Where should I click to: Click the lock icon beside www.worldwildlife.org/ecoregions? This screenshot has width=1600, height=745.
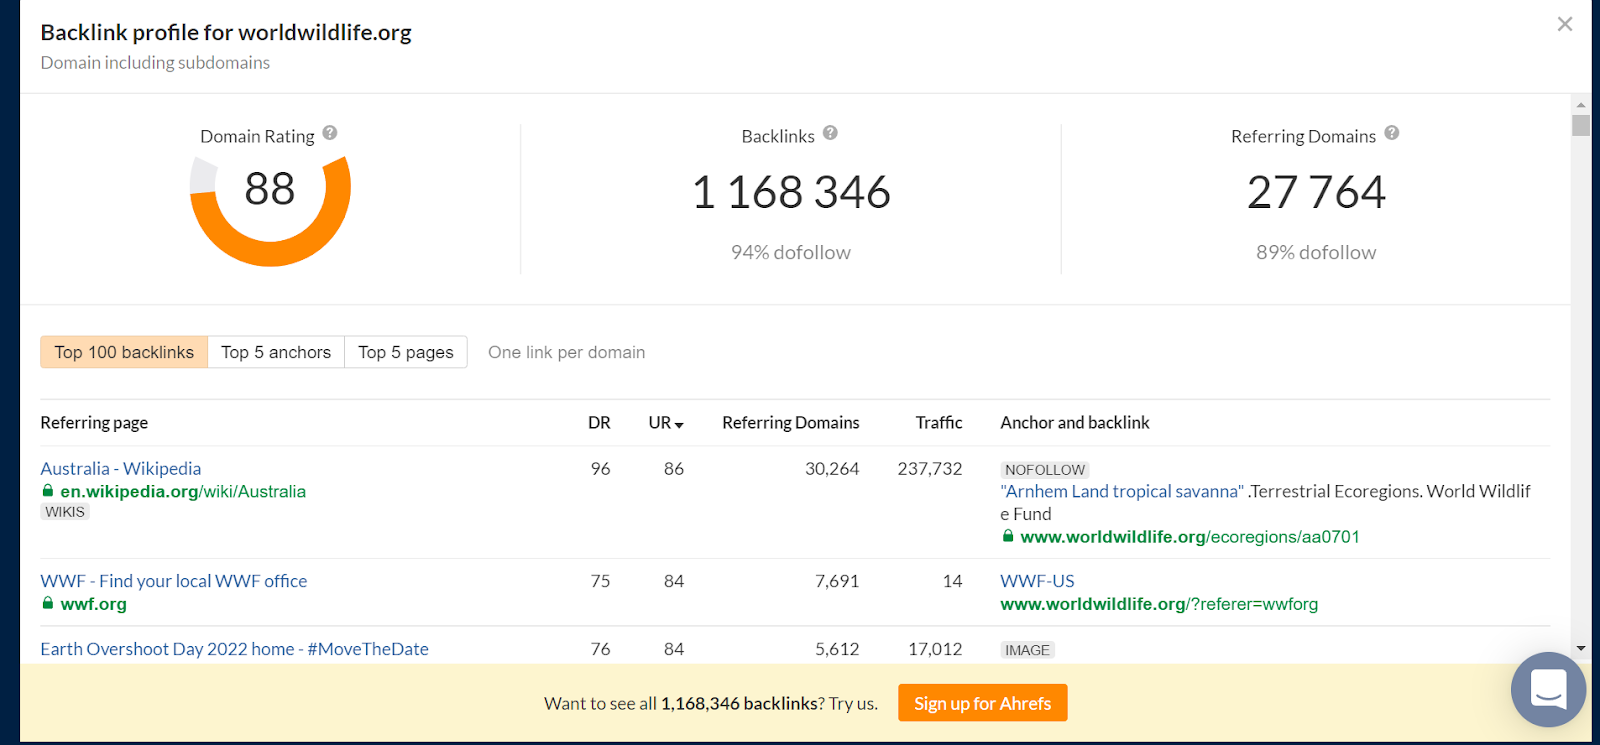coord(1007,537)
